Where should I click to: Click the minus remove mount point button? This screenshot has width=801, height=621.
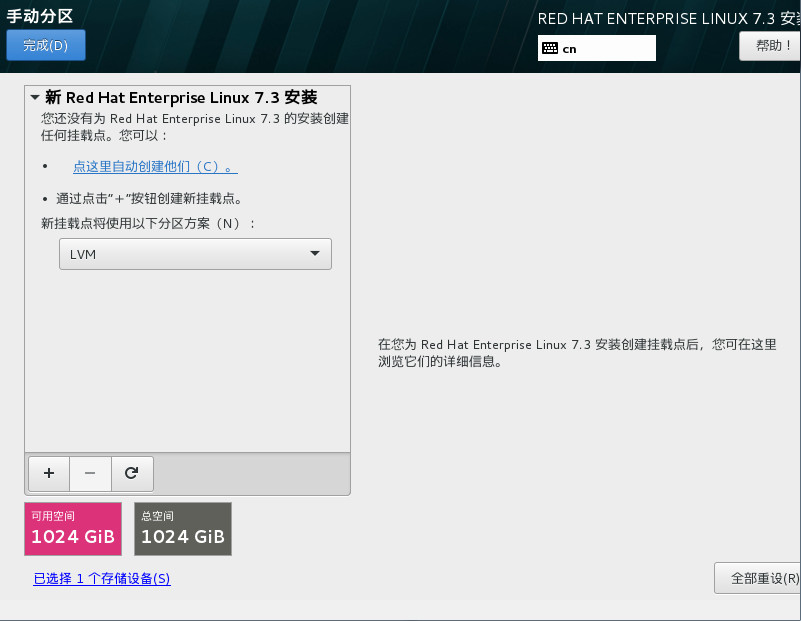pyautogui.click(x=90, y=473)
